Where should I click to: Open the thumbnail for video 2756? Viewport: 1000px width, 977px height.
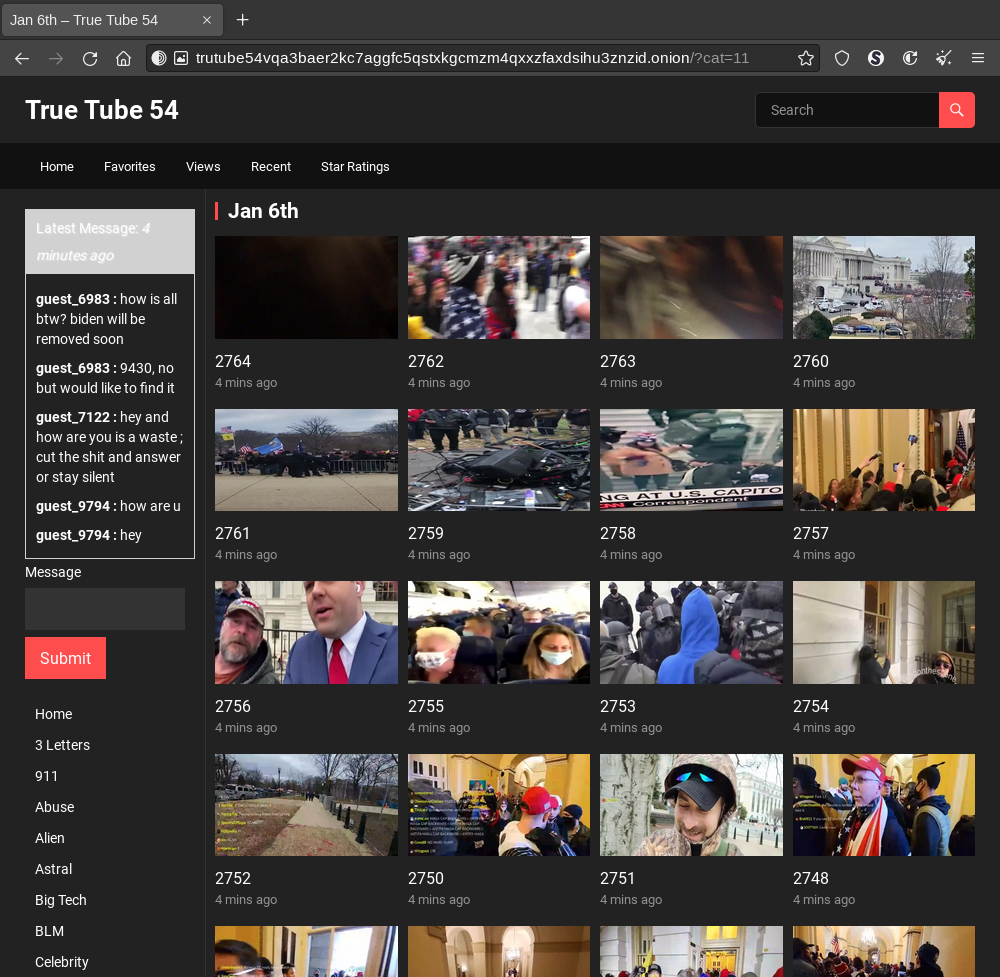(306, 633)
